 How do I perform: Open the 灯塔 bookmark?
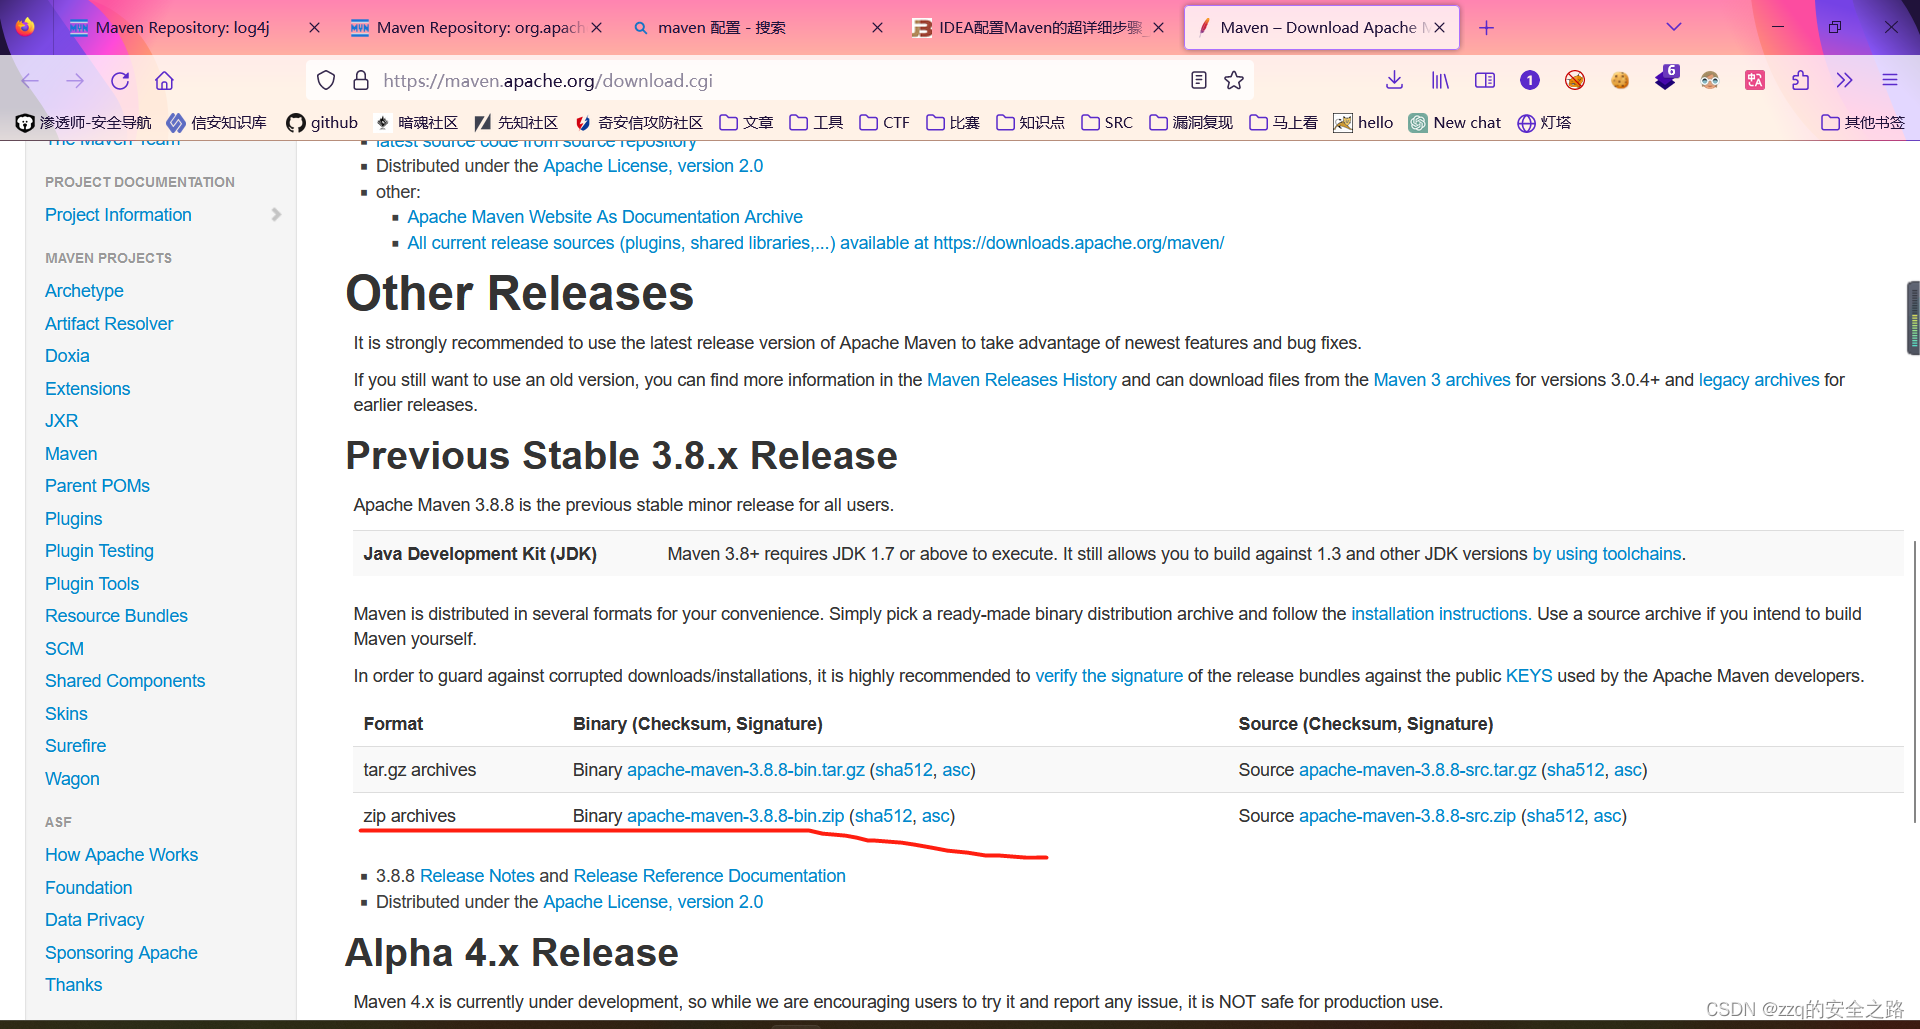(1545, 123)
